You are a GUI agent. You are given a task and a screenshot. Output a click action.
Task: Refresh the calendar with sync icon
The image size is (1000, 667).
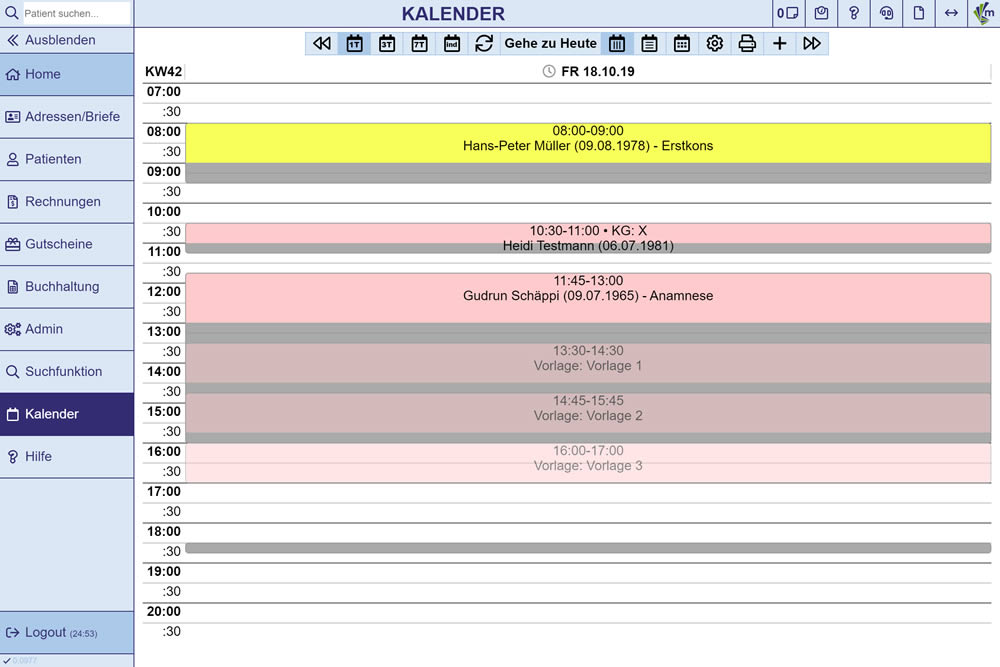[x=484, y=44]
